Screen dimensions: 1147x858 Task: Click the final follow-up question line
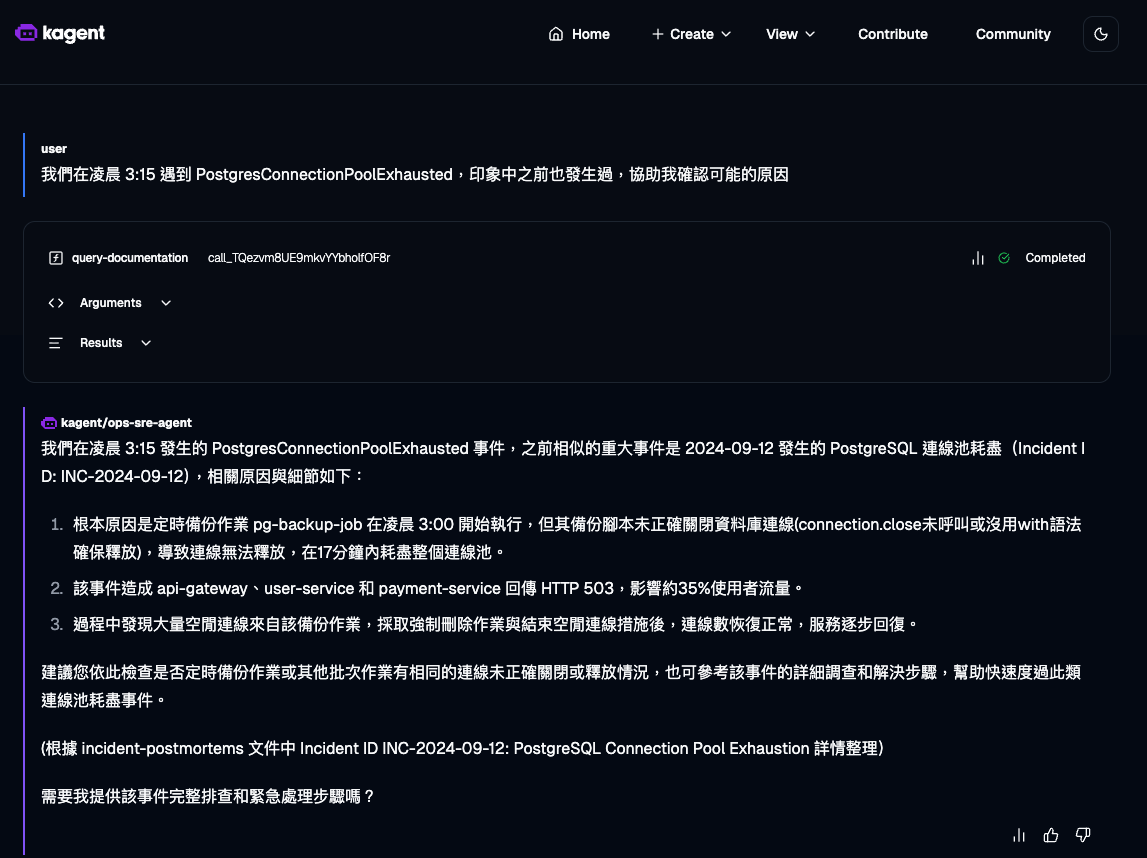tap(208, 796)
